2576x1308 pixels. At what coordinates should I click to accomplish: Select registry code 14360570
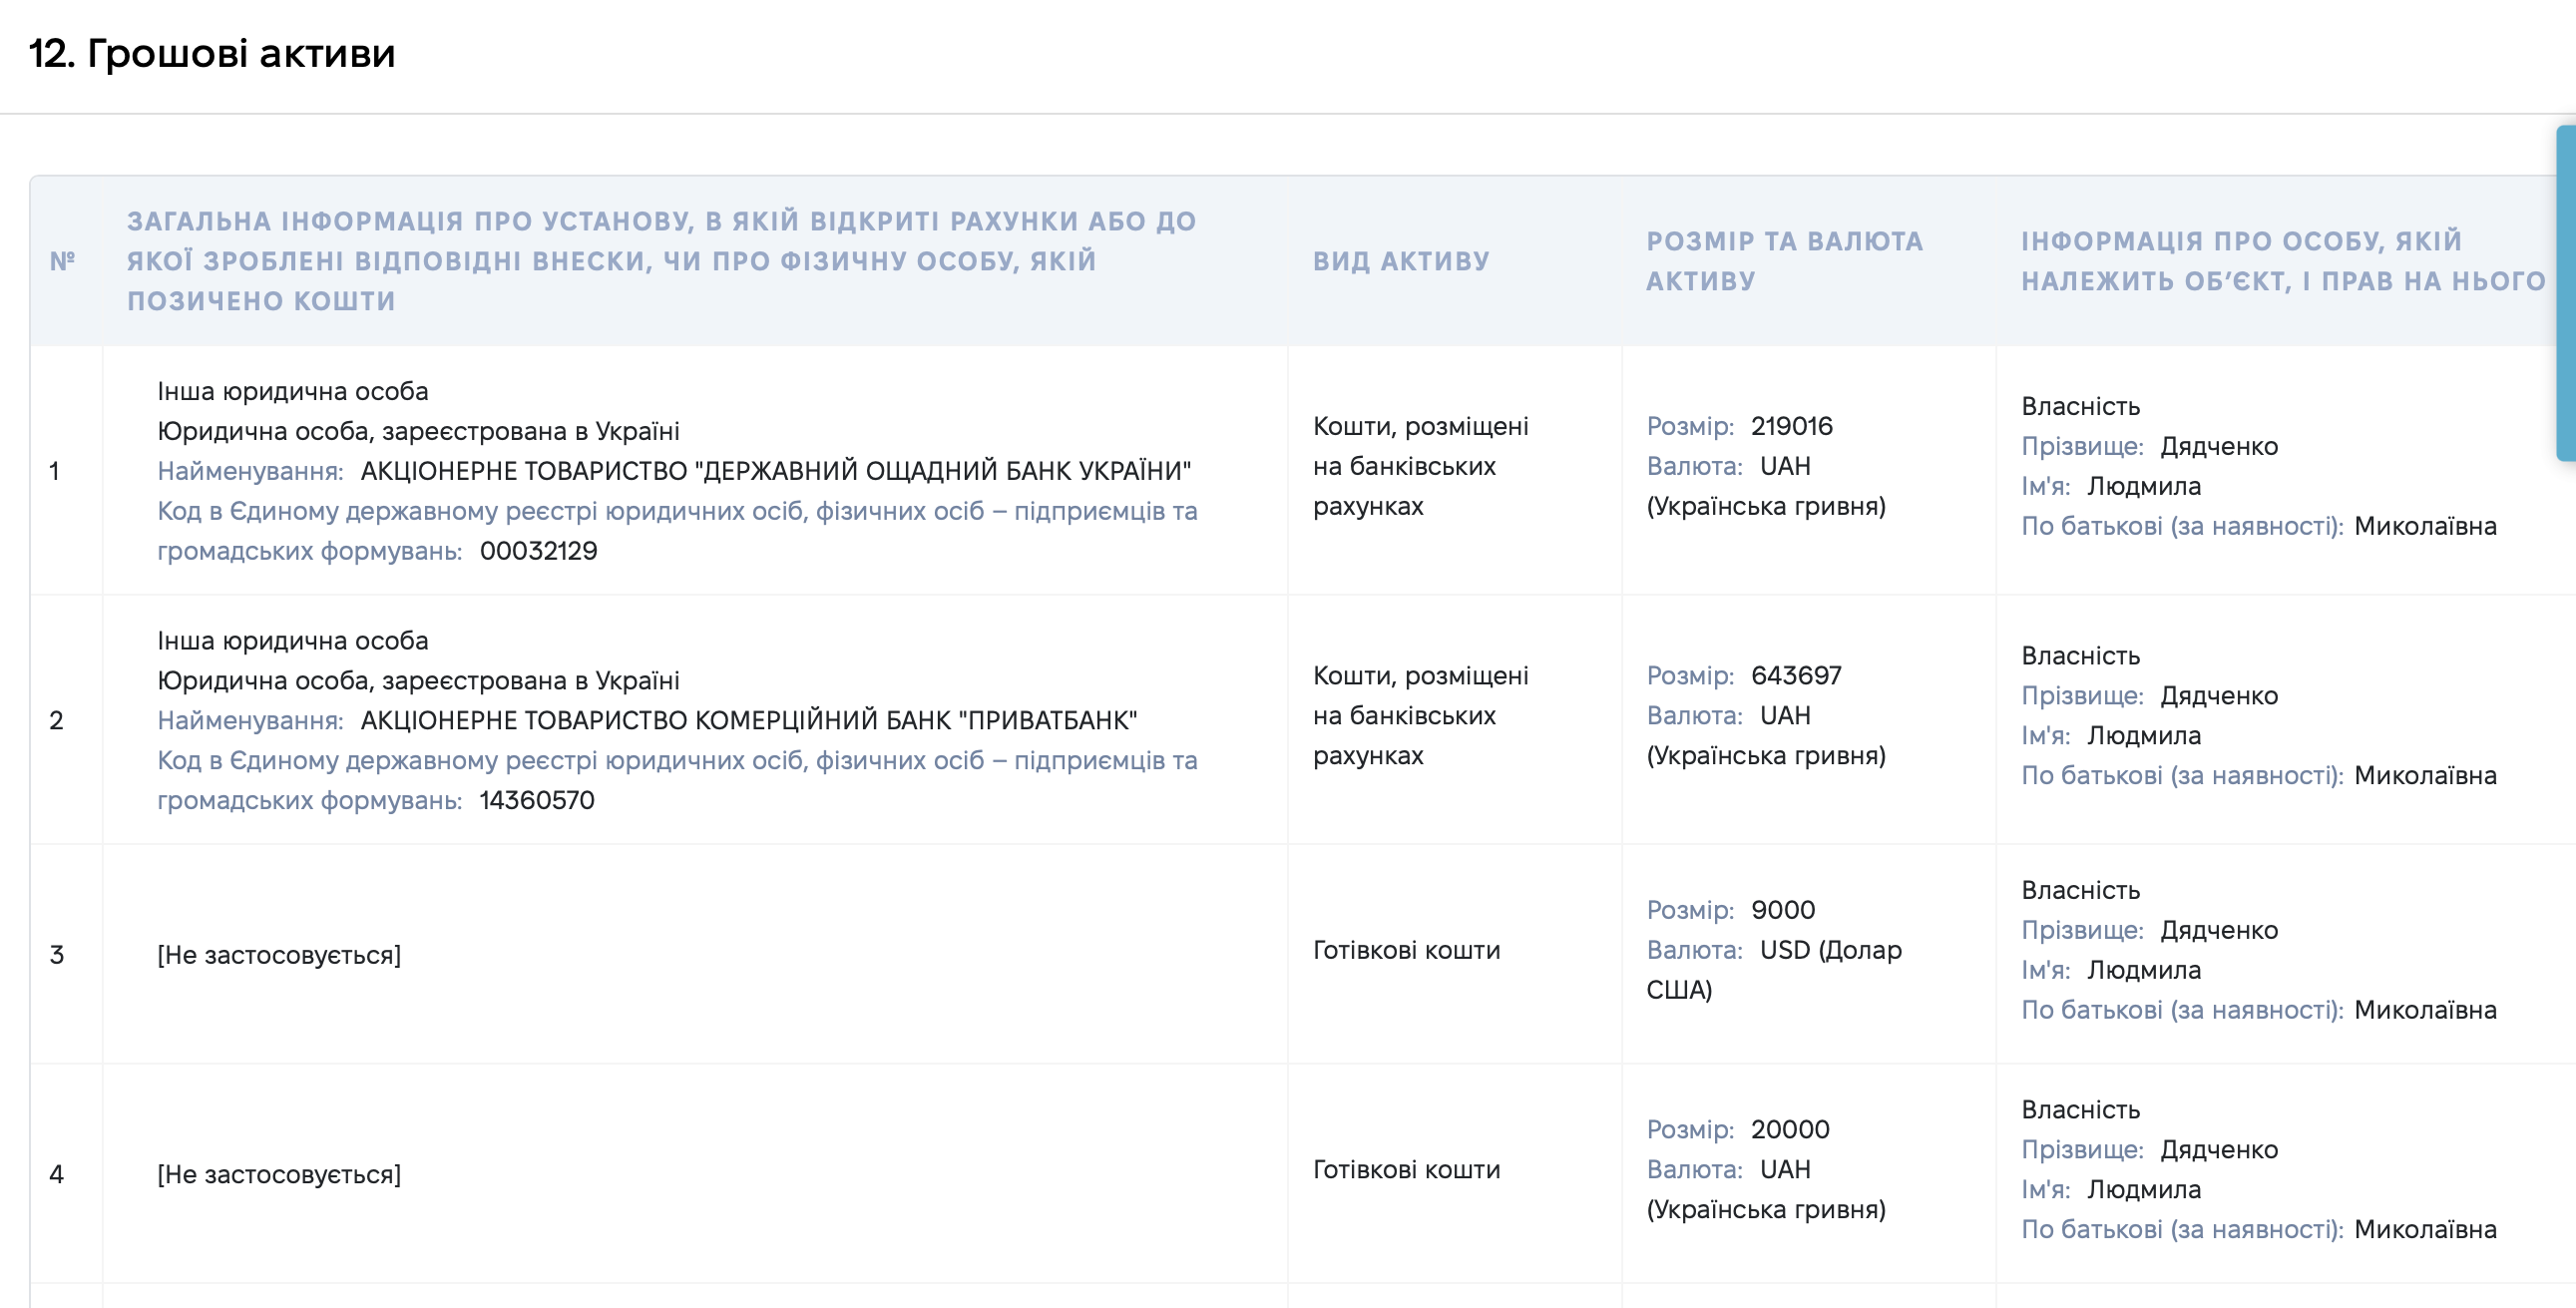click(x=537, y=800)
